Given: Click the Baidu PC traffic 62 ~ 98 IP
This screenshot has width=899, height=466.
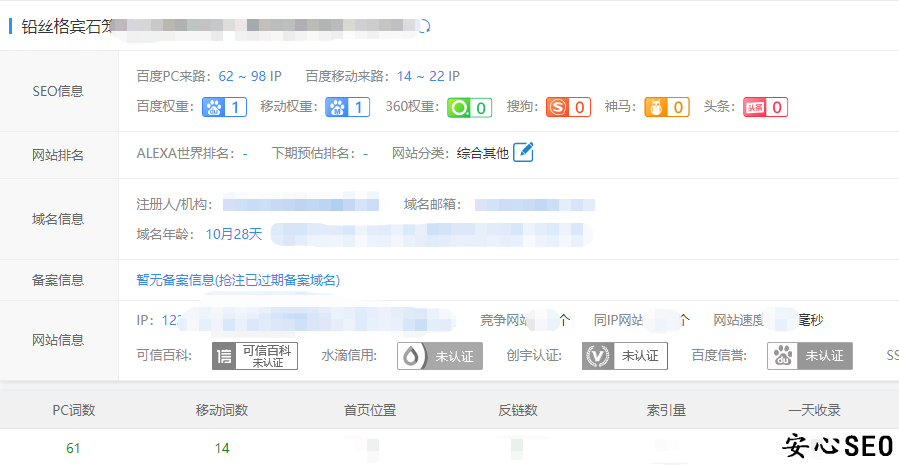Looking at the screenshot, I should coord(254,76).
